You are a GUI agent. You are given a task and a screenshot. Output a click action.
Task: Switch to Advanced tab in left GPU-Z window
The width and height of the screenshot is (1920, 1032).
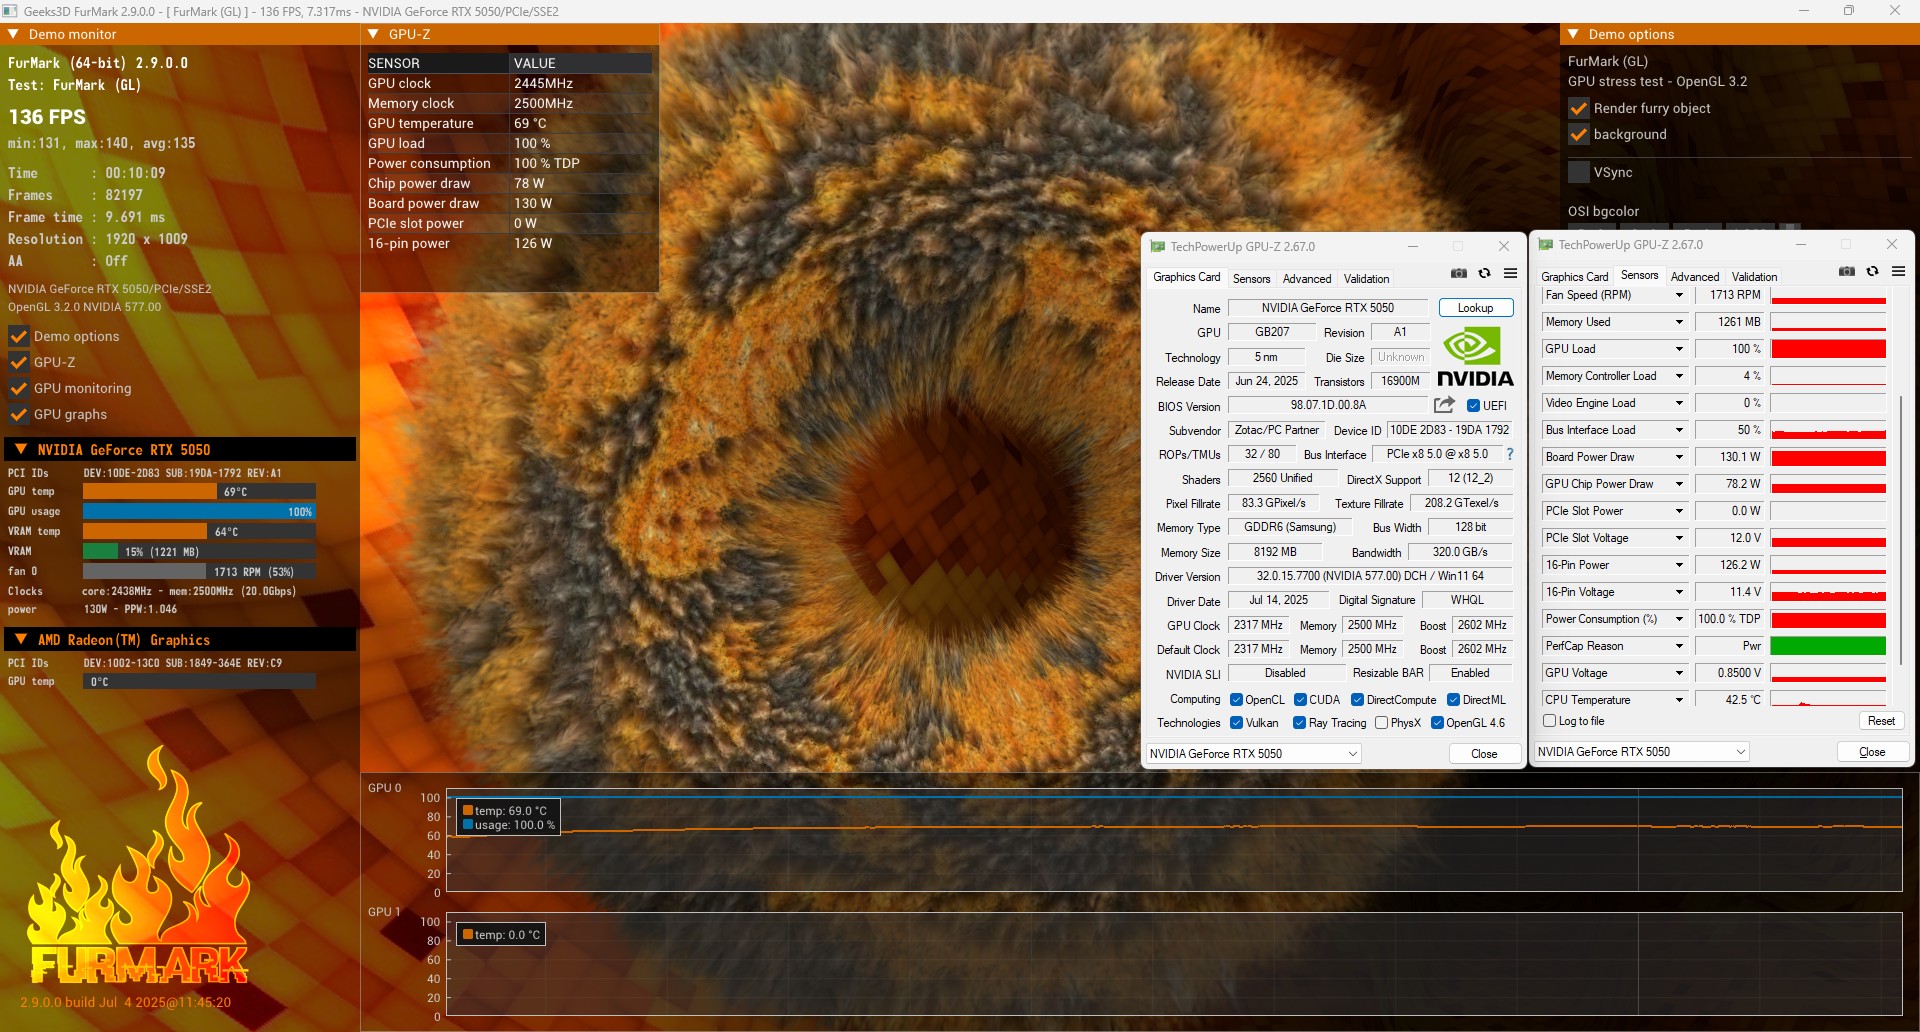coord(1307,279)
